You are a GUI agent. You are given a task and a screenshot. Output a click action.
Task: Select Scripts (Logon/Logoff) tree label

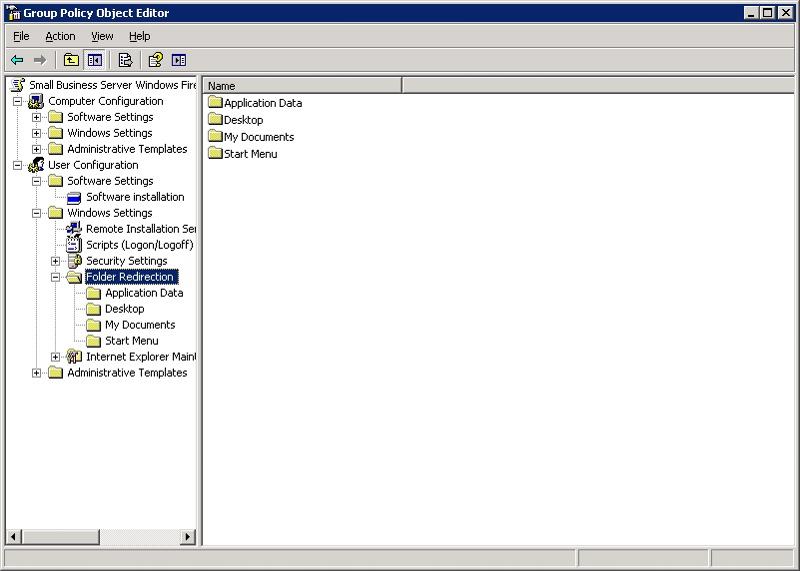coord(140,245)
